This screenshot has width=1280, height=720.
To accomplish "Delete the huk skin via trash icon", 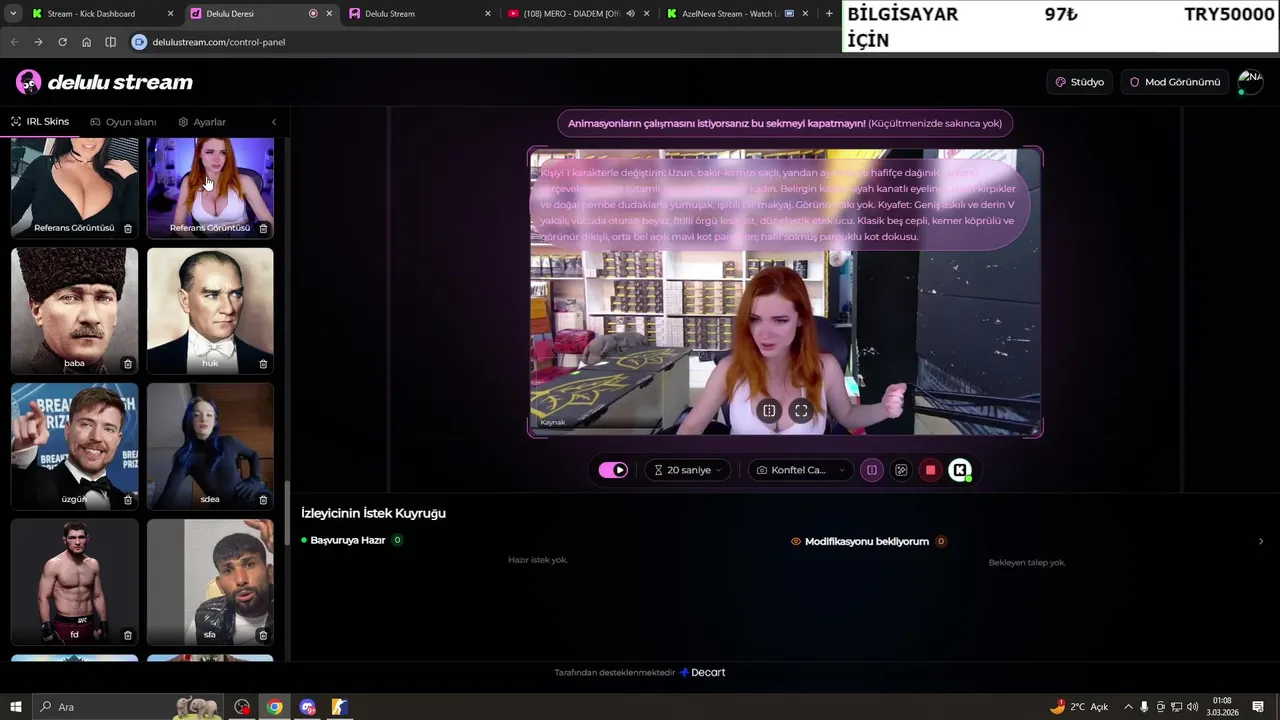I will [263, 364].
